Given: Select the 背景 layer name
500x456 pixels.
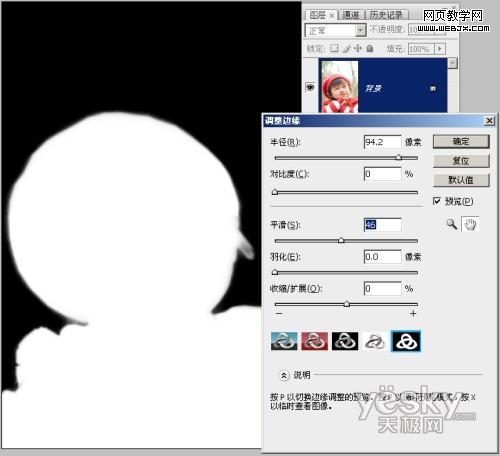Looking at the screenshot, I should [373, 88].
